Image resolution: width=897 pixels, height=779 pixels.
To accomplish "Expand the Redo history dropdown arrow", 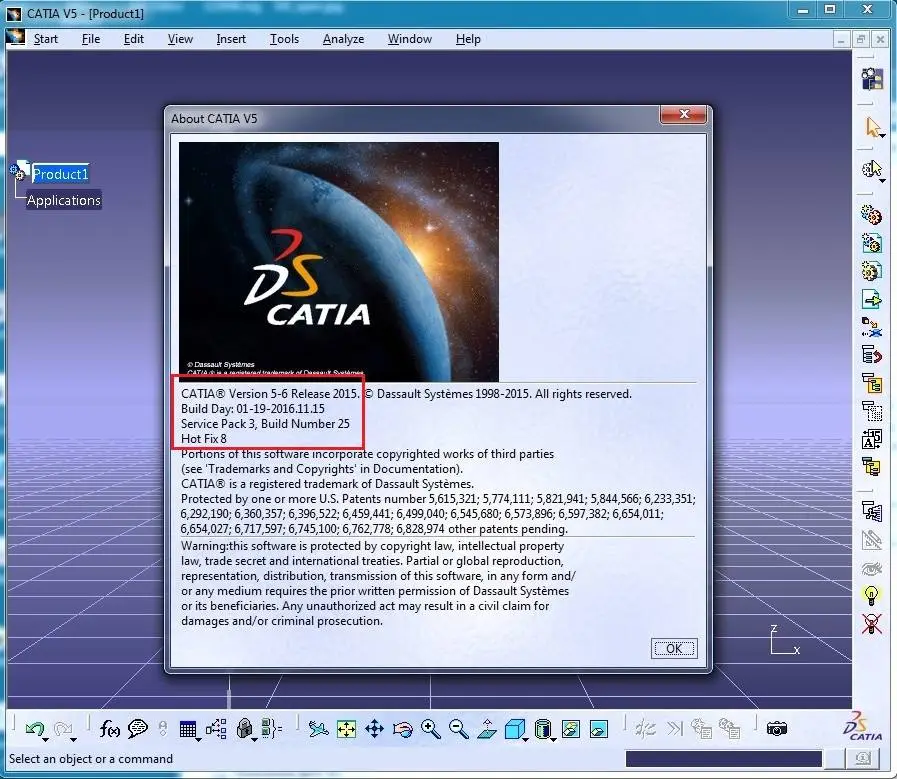I will tap(73, 740).
